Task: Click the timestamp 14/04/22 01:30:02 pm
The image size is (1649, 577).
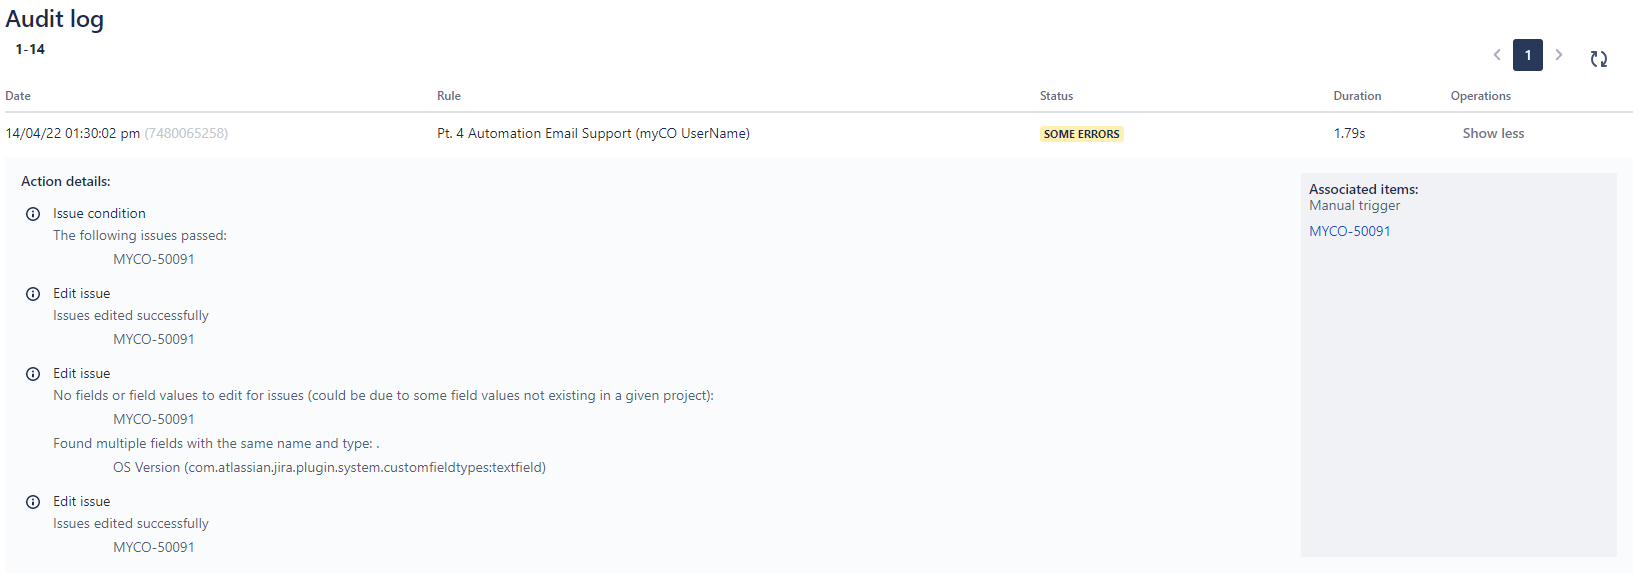Action: coord(72,133)
